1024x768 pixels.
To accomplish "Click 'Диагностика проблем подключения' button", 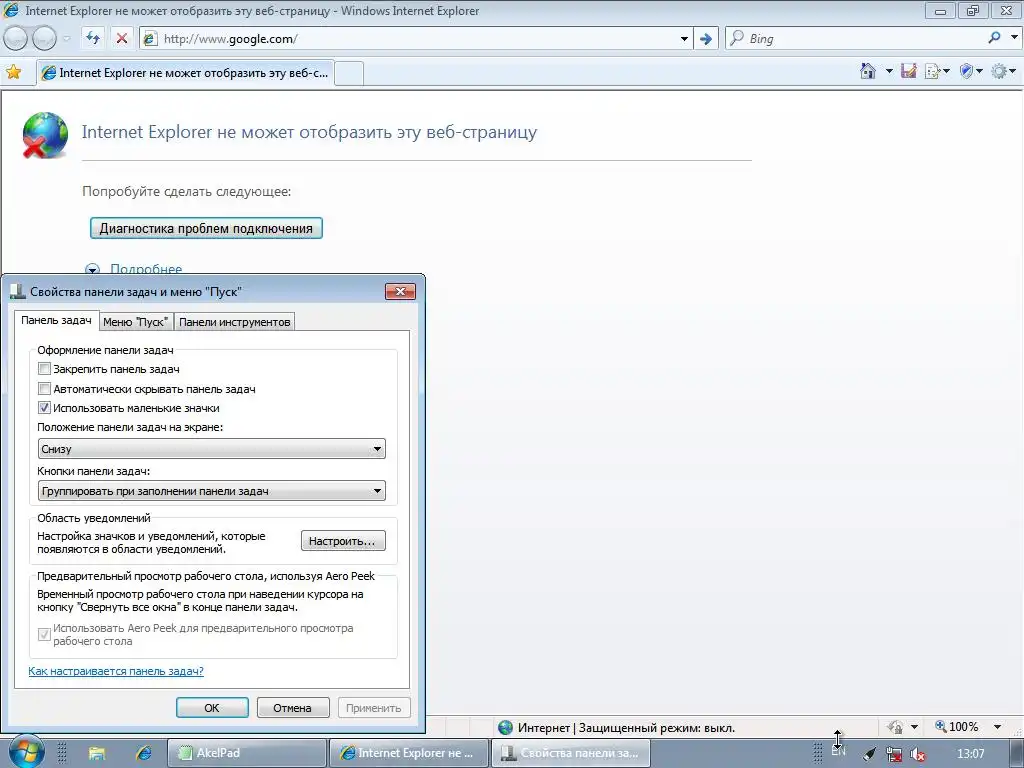I will point(206,229).
